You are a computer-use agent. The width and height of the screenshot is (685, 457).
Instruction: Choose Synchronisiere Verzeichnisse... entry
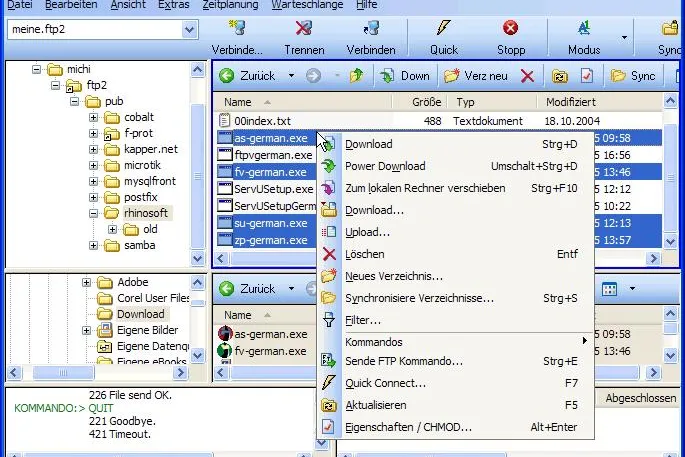tap(455, 298)
